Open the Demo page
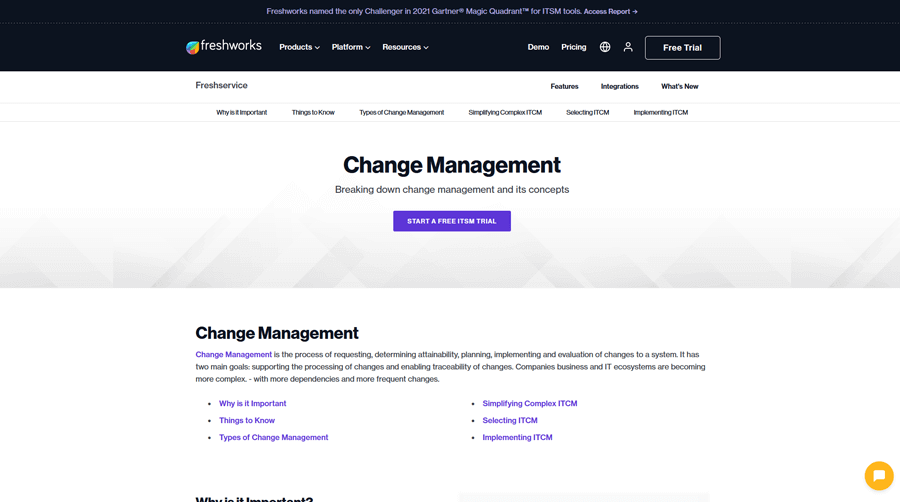This screenshot has width=900, height=502. 538,47
